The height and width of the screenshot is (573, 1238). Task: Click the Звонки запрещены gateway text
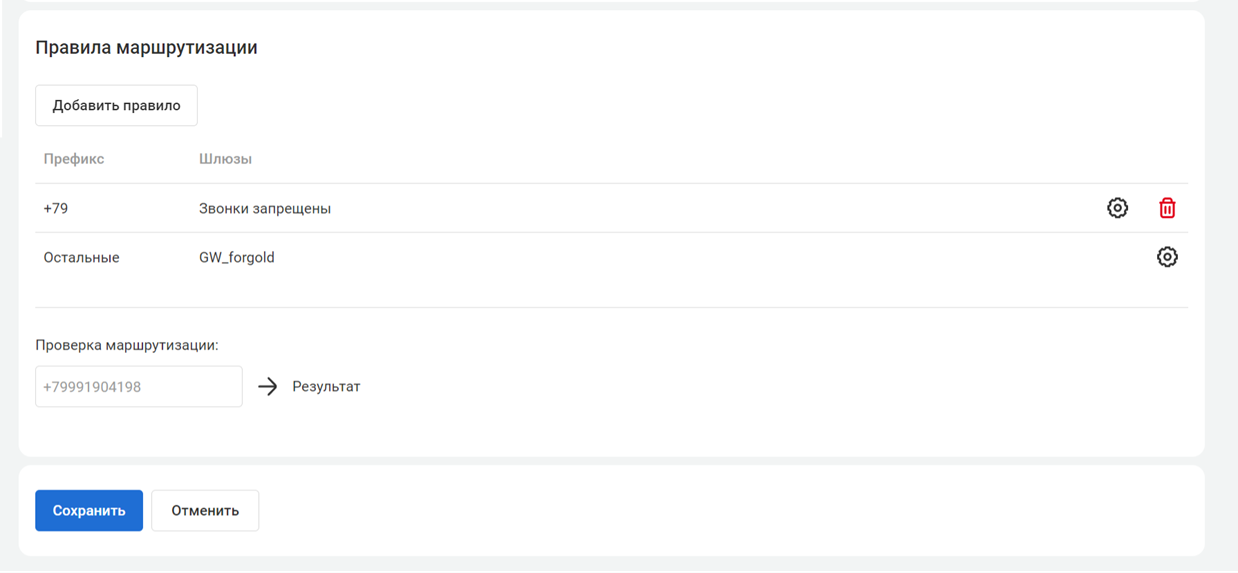[265, 209]
